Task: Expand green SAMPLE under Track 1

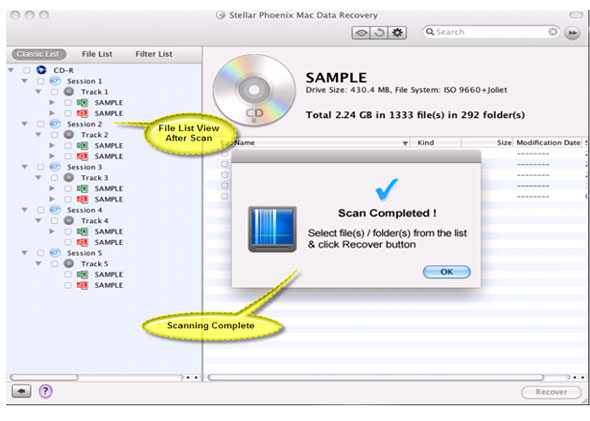Action: [x=52, y=102]
